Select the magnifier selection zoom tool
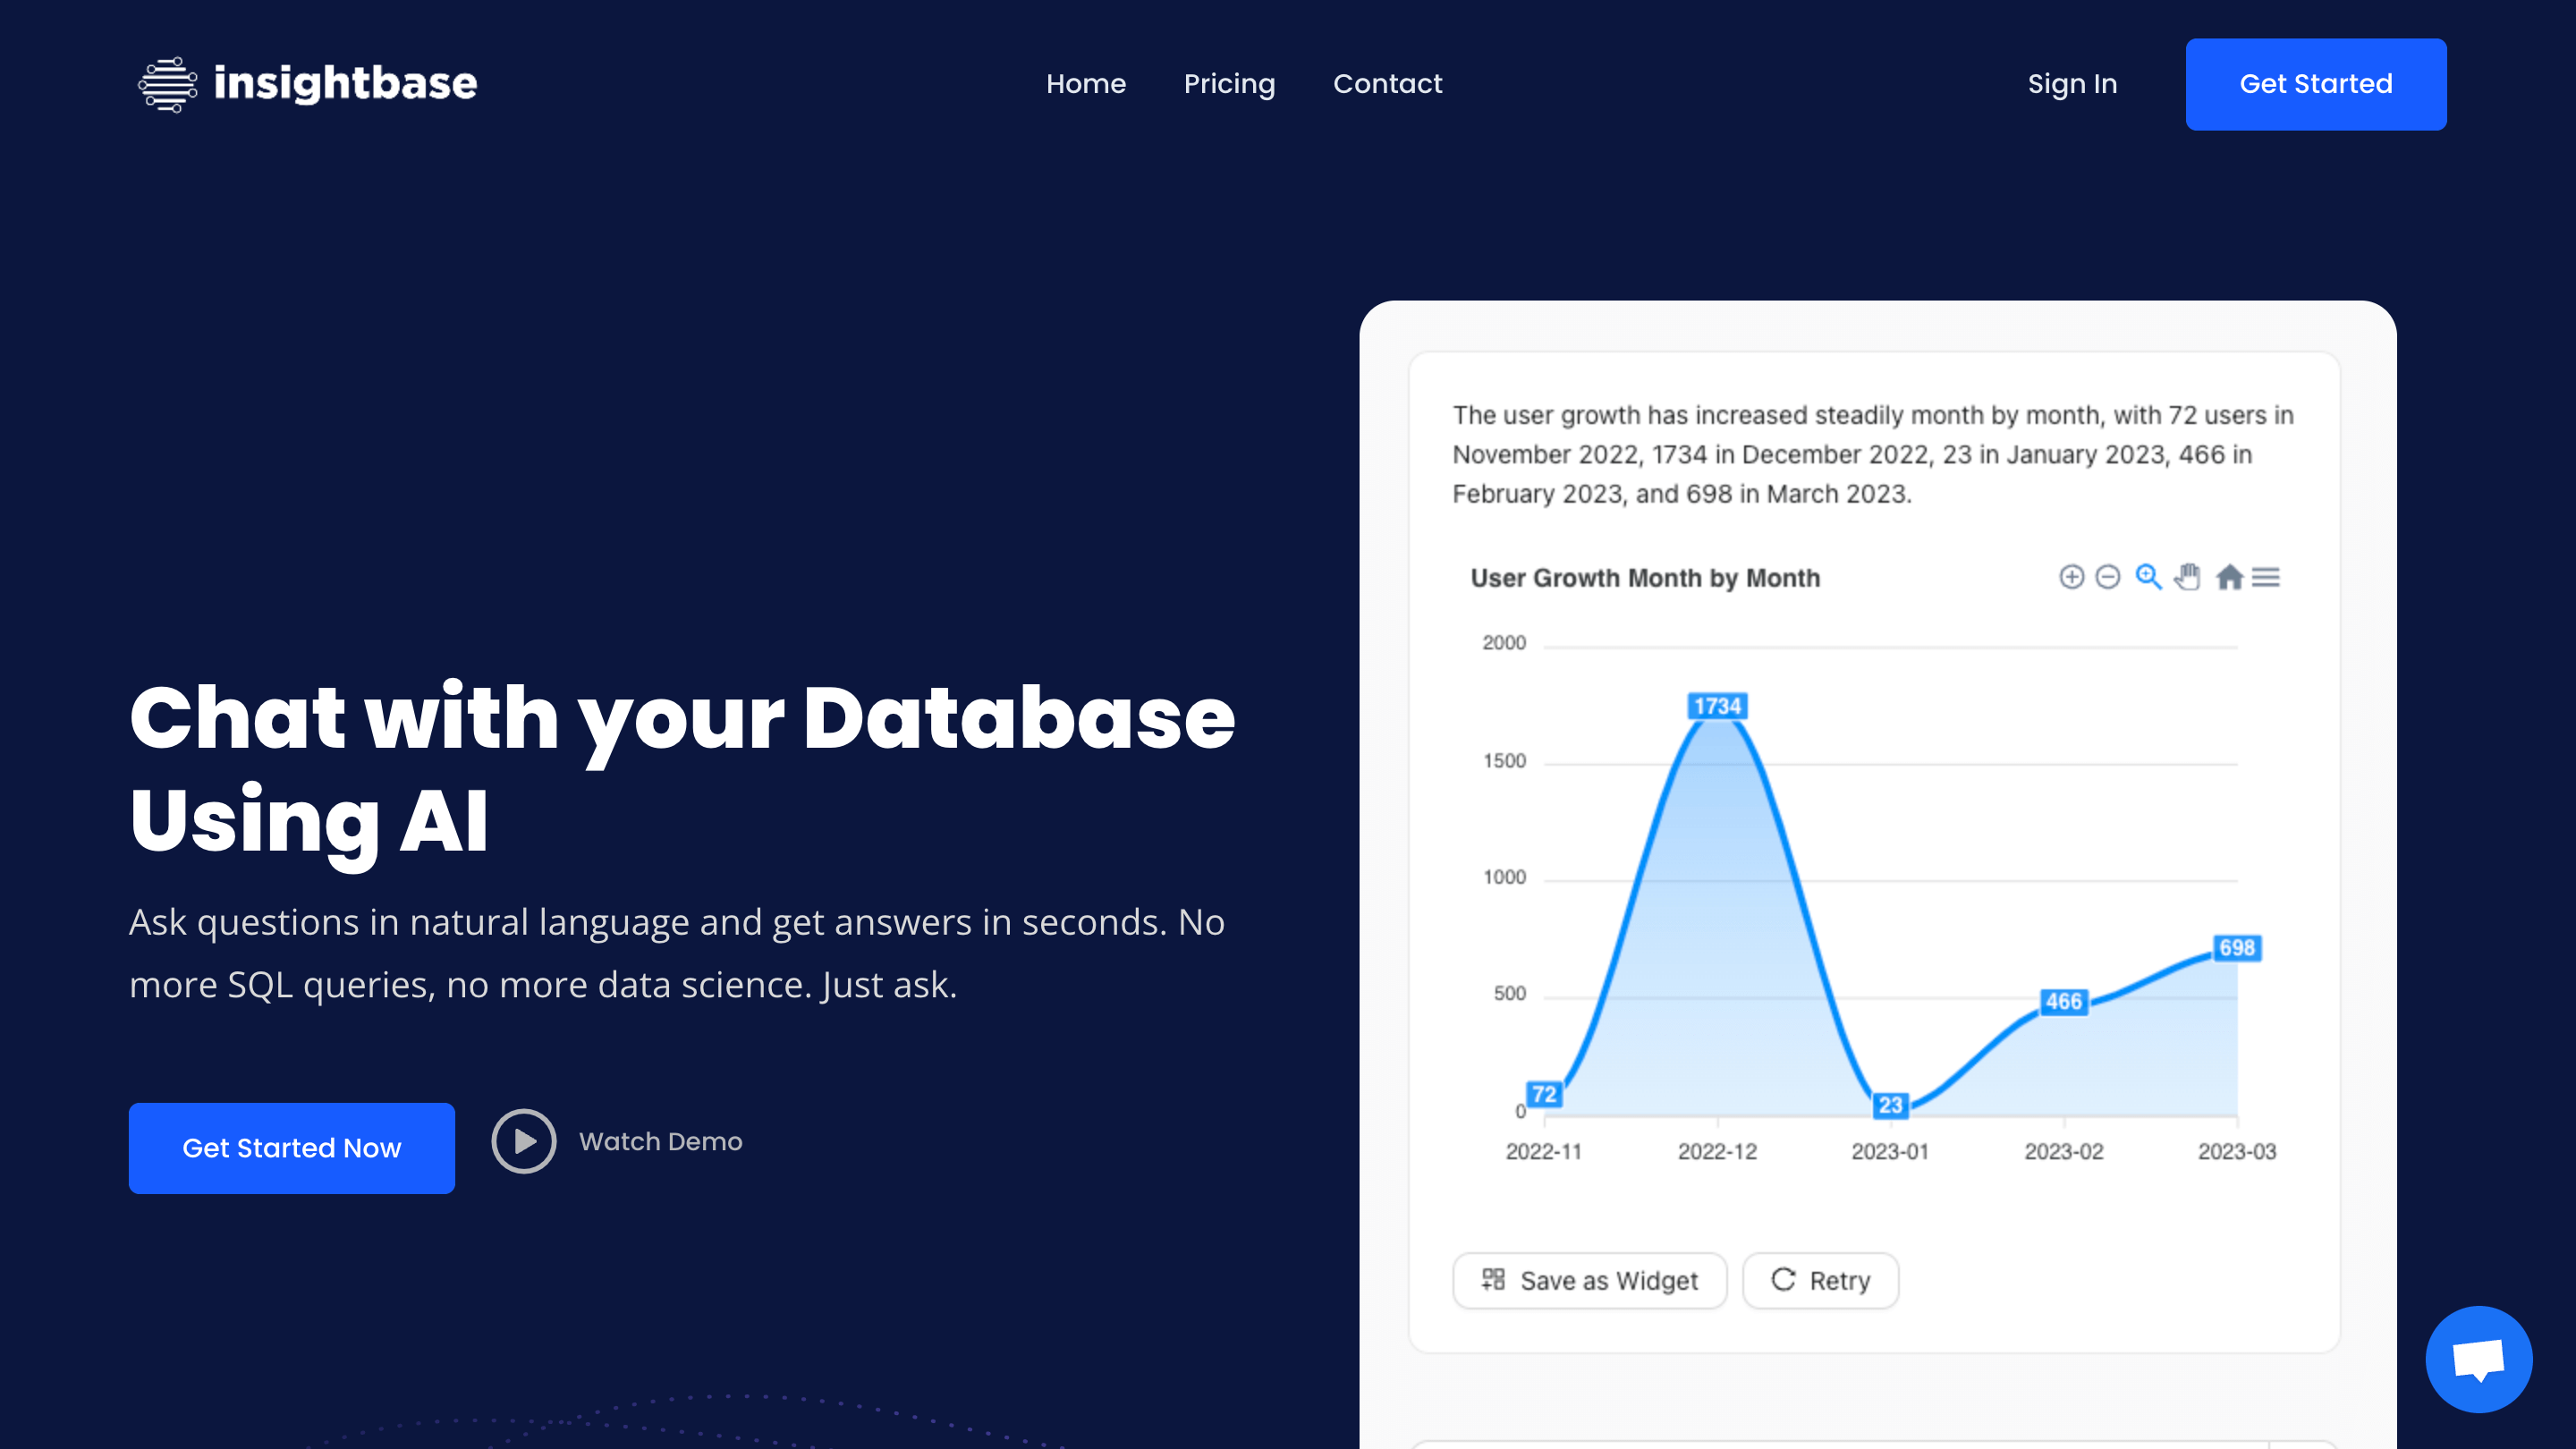This screenshot has width=2576, height=1449. [x=2148, y=577]
